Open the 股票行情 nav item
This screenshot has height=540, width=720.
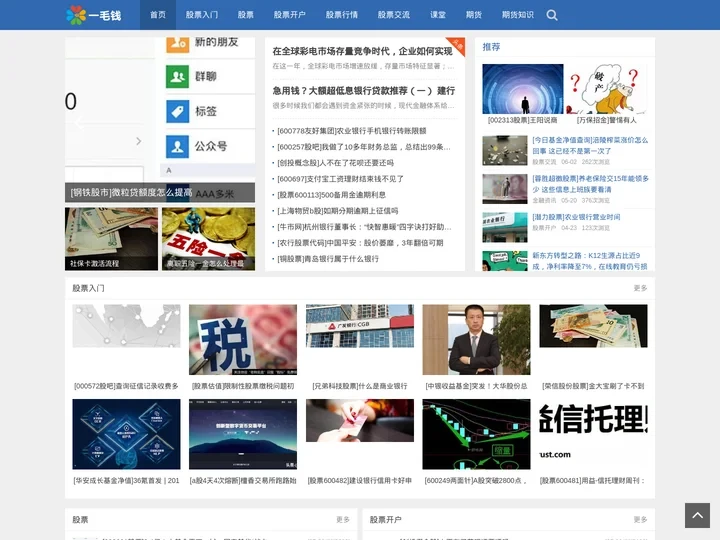342,15
